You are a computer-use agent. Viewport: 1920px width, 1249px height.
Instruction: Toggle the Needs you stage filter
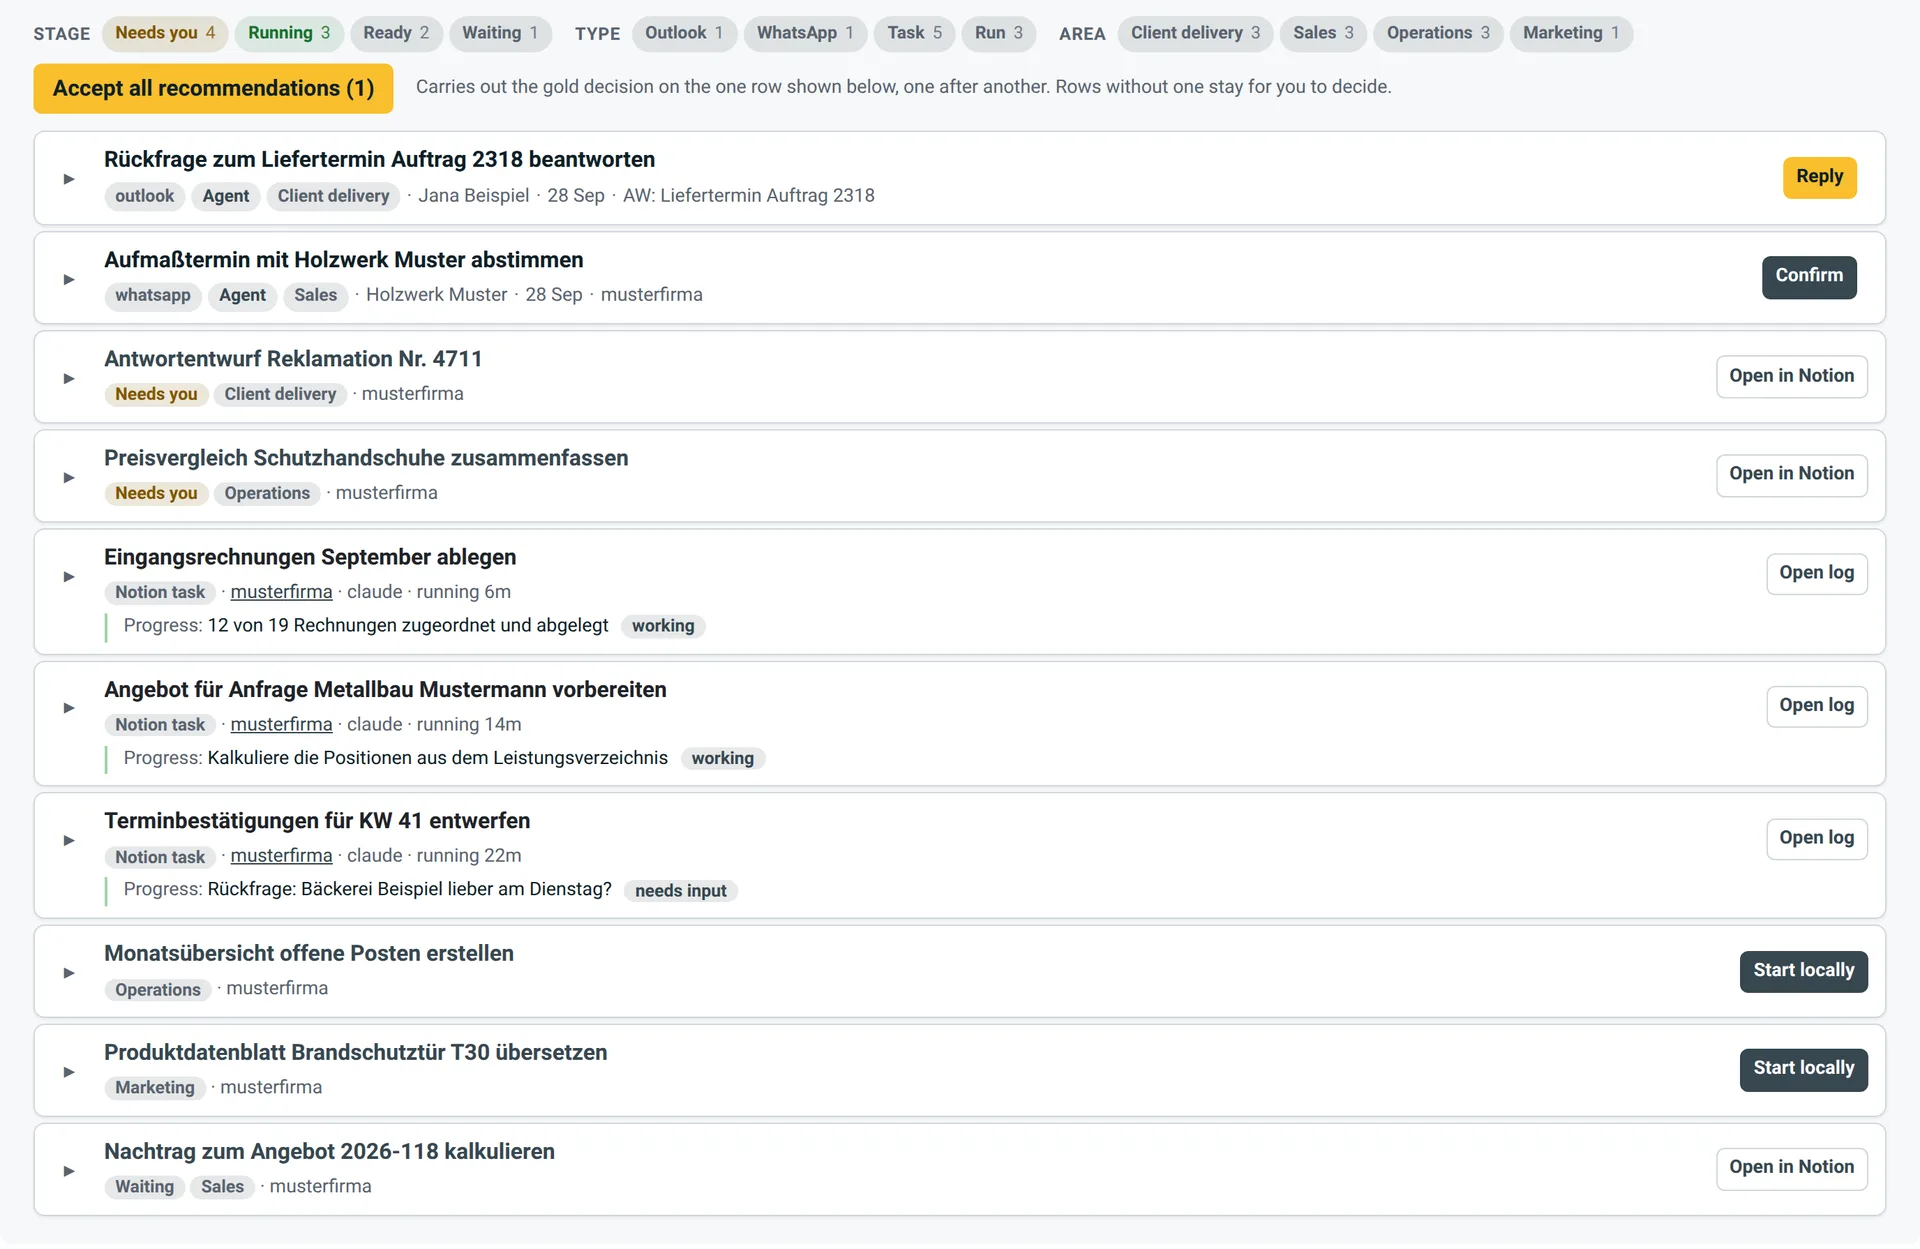pyautogui.click(x=165, y=33)
